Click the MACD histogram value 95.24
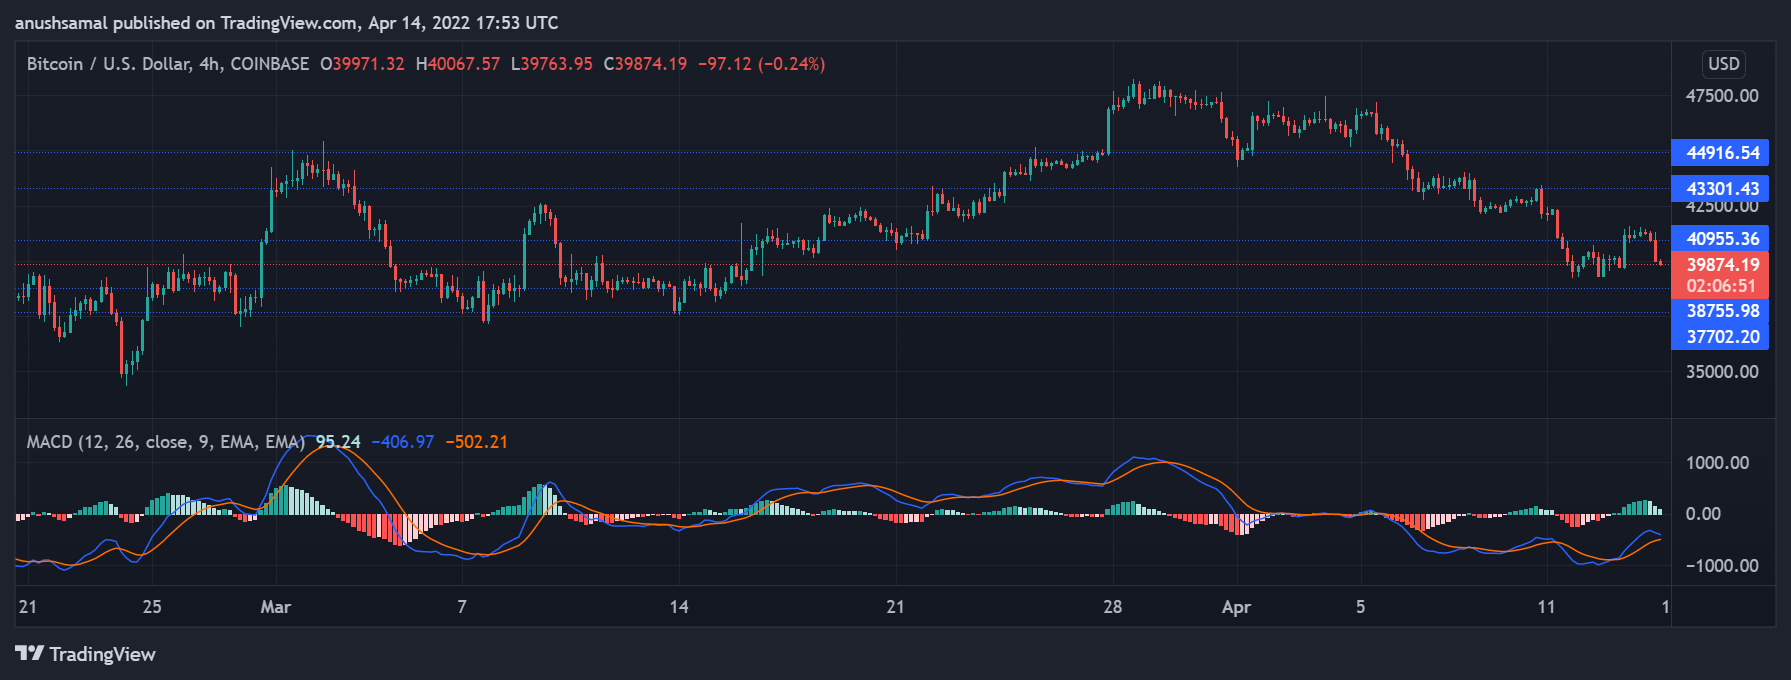Viewport: 1791px width, 680px height. click(338, 442)
